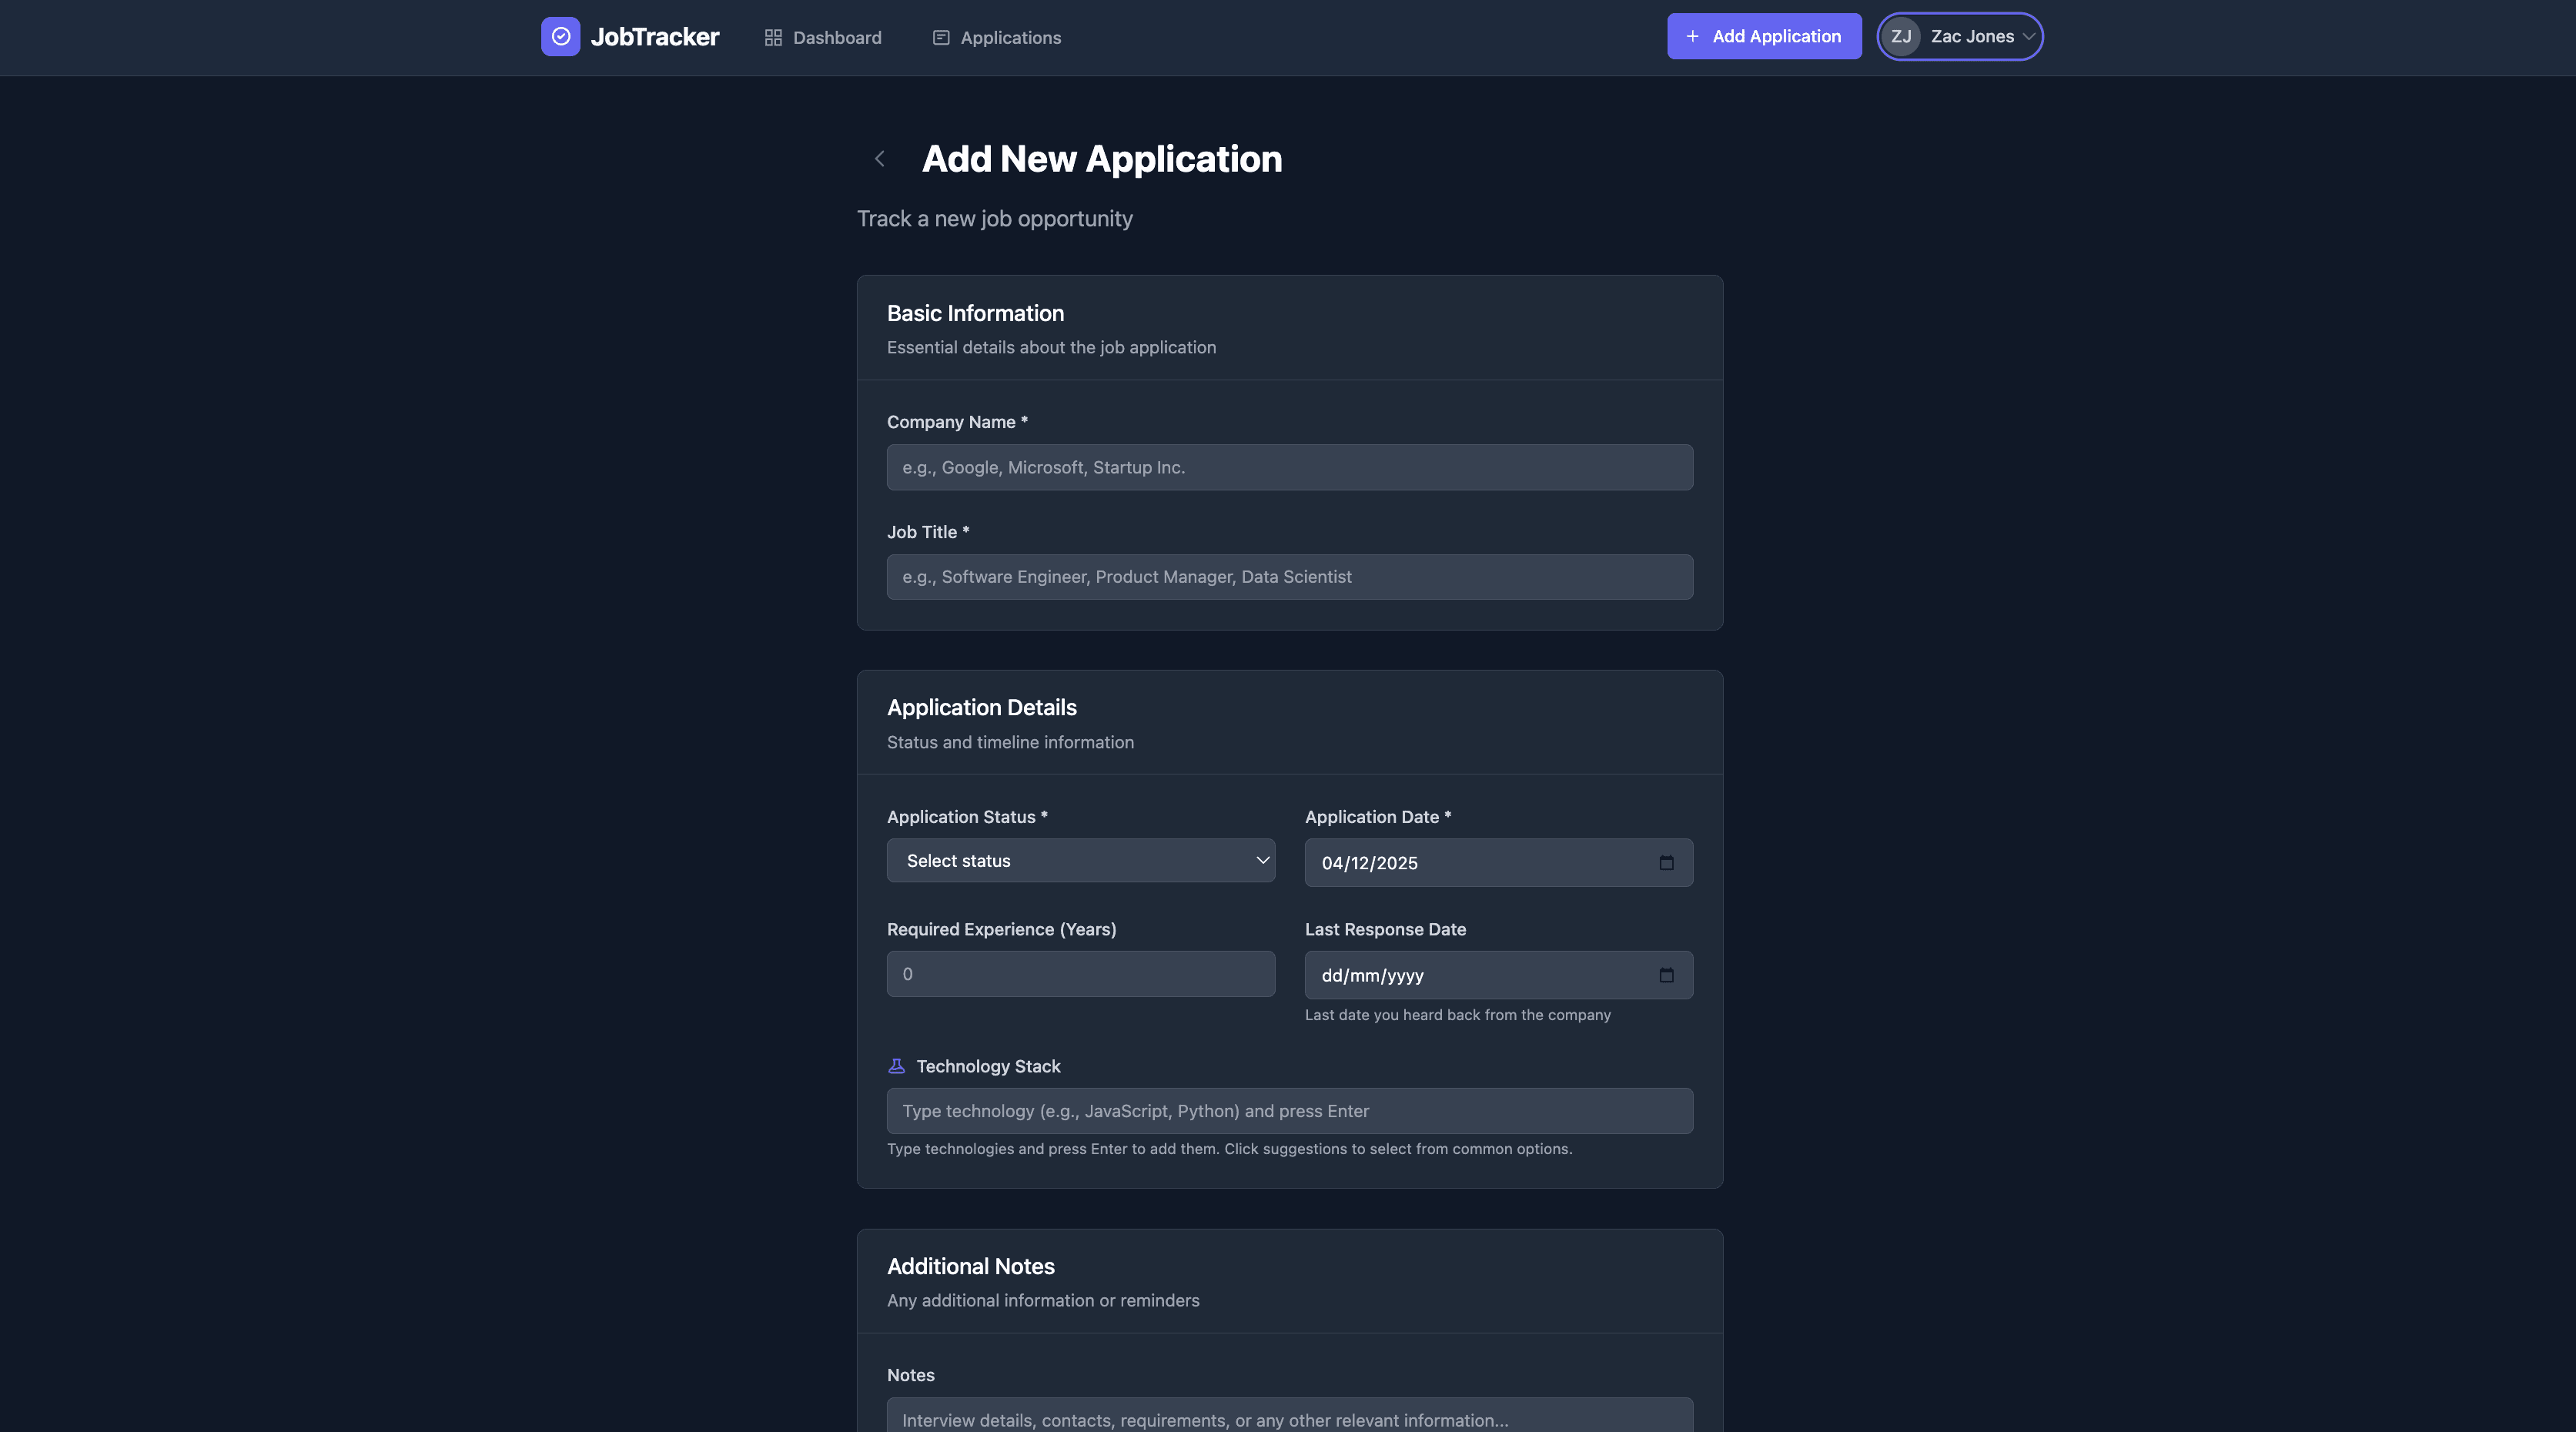Open the Last Response Date calendar icon
The width and height of the screenshot is (2576, 1432).
1666,975
